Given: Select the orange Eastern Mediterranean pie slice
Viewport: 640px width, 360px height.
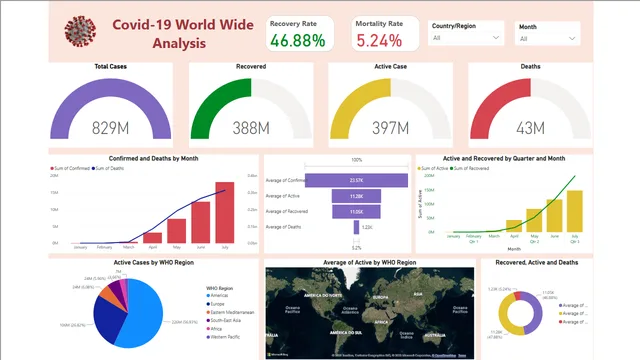Looking at the screenshot, I should pyautogui.click(x=112, y=296).
